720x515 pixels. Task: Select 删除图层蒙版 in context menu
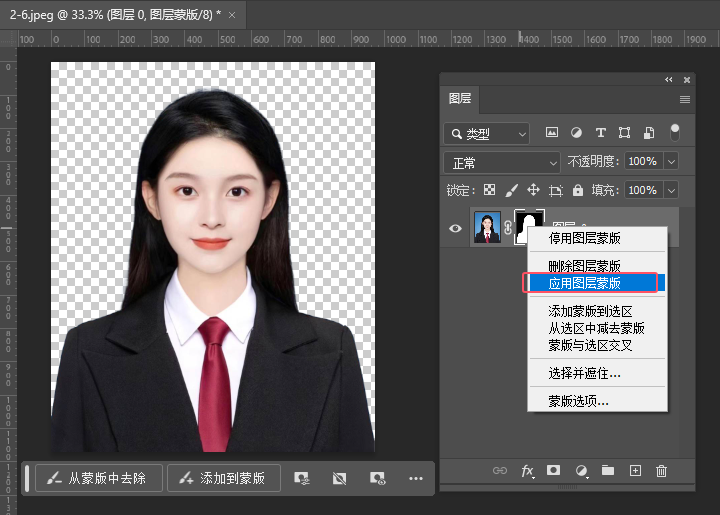pos(584,266)
